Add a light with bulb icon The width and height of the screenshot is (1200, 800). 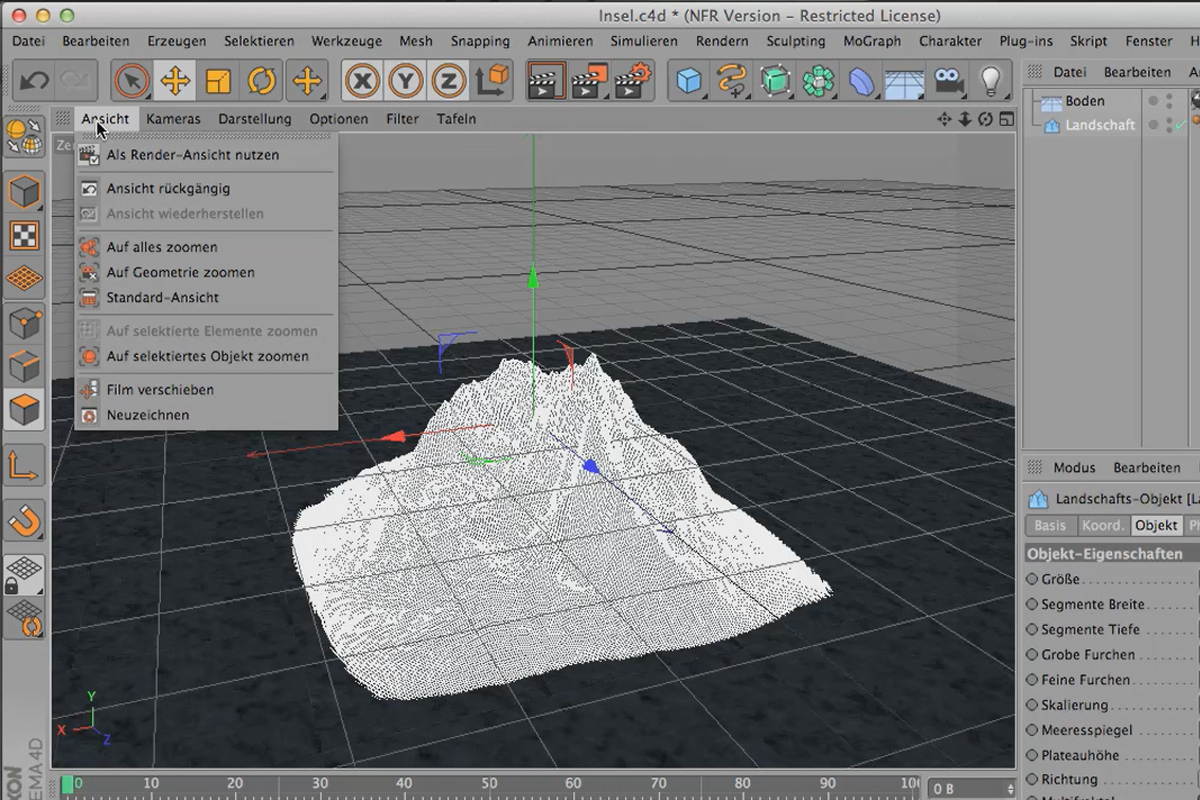pos(990,81)
